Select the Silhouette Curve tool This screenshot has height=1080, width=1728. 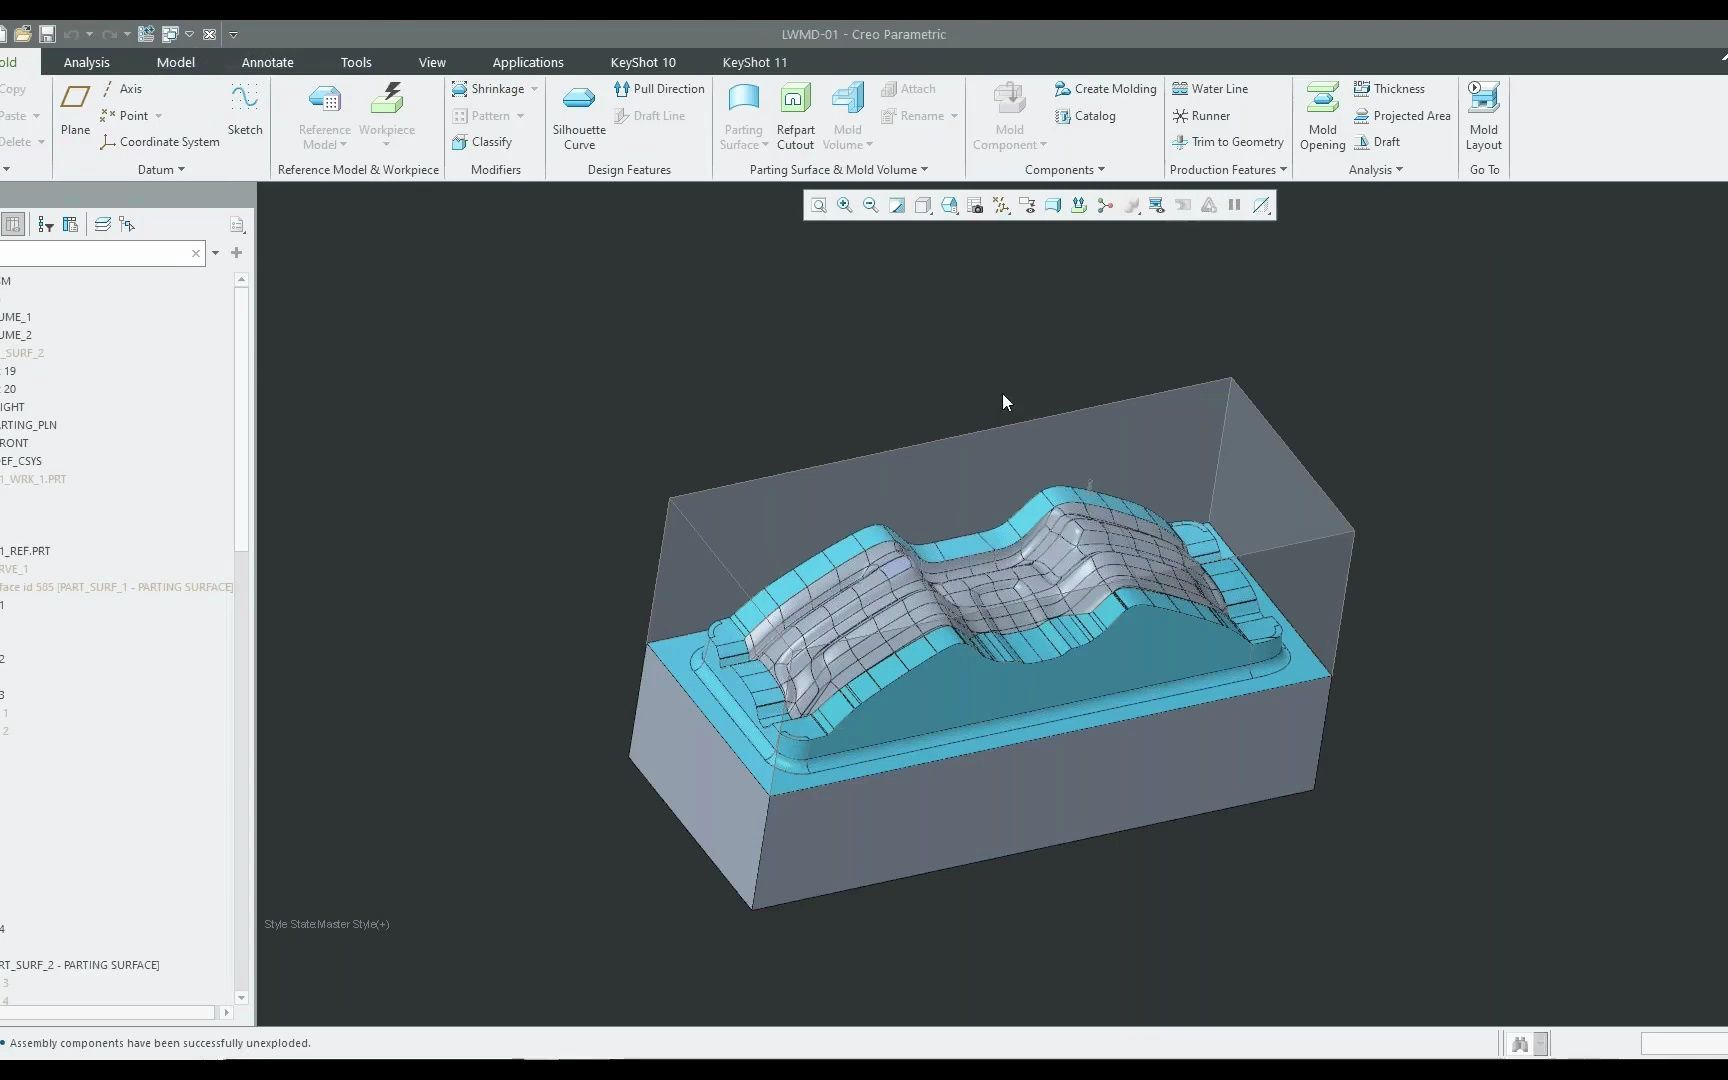[579, 115]
